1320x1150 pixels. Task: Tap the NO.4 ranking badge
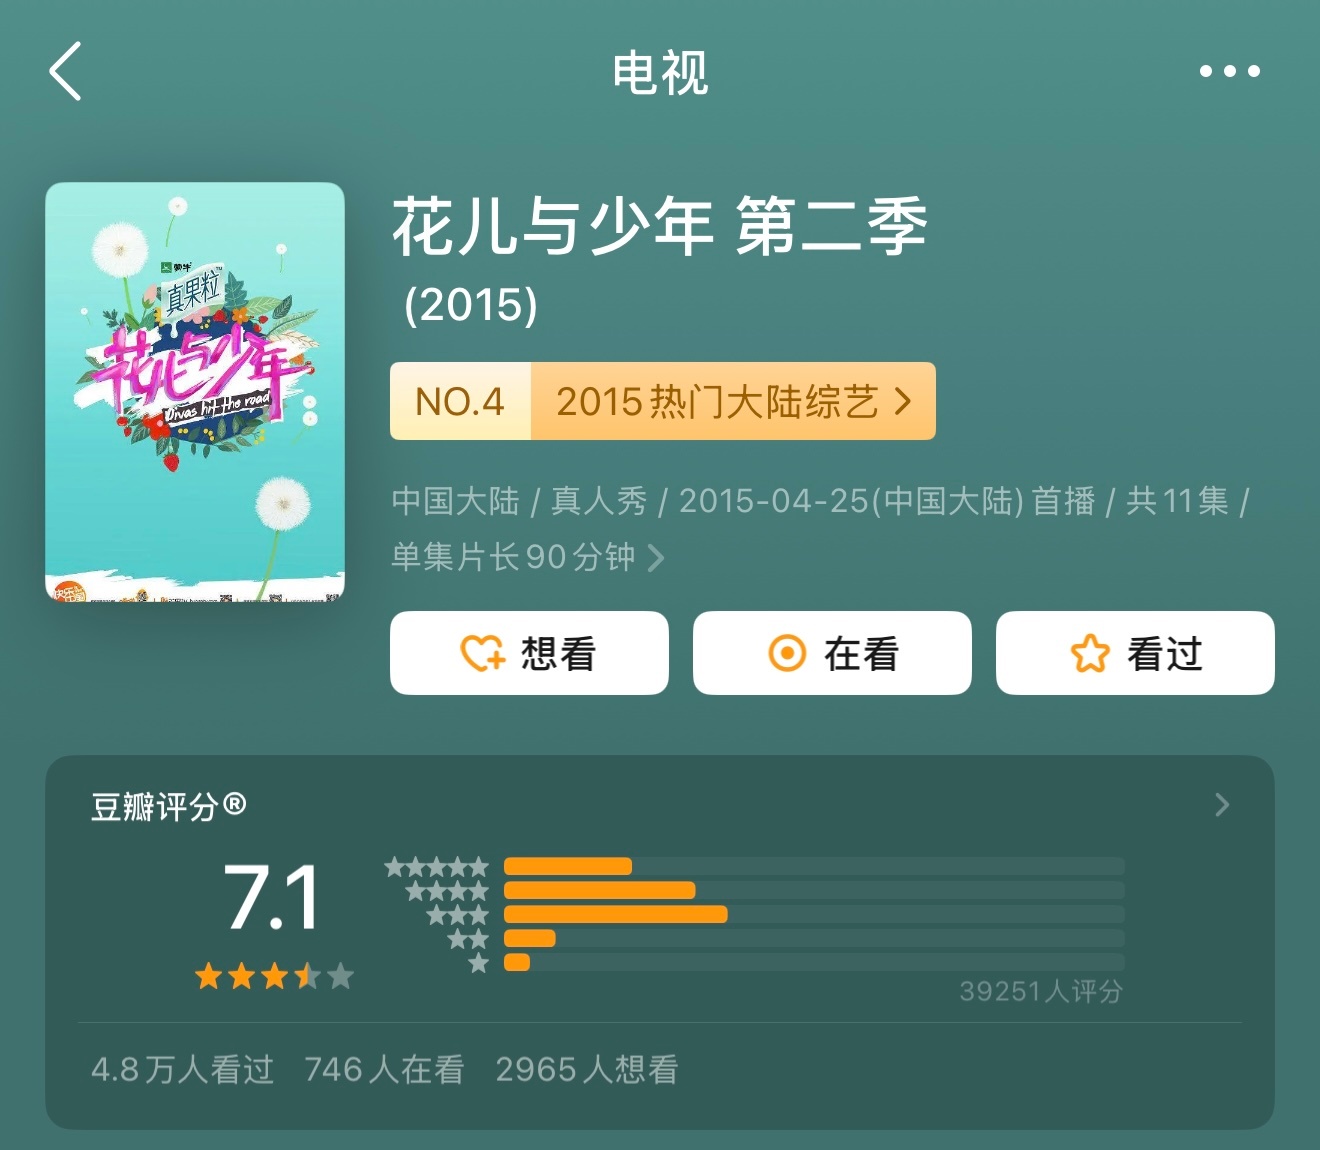coord(460,401)
